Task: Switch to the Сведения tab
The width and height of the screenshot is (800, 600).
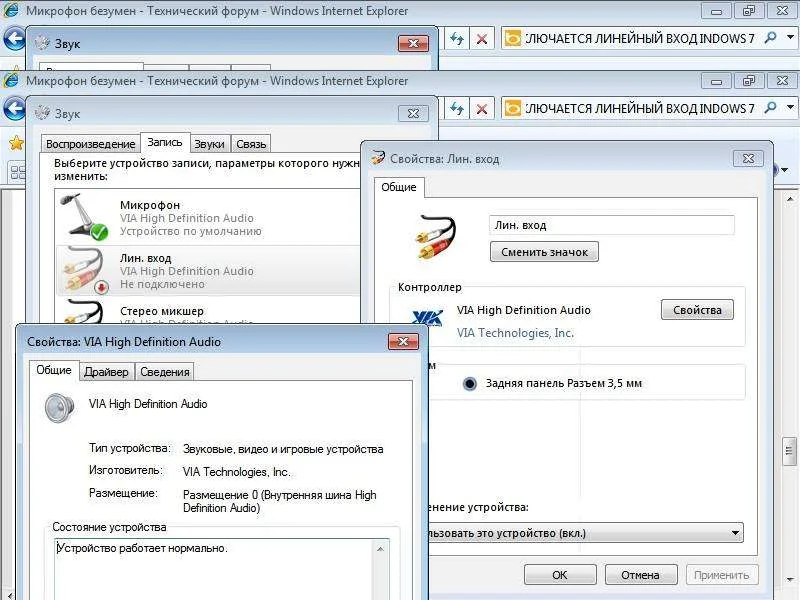Action: click(x=165, y=372)
